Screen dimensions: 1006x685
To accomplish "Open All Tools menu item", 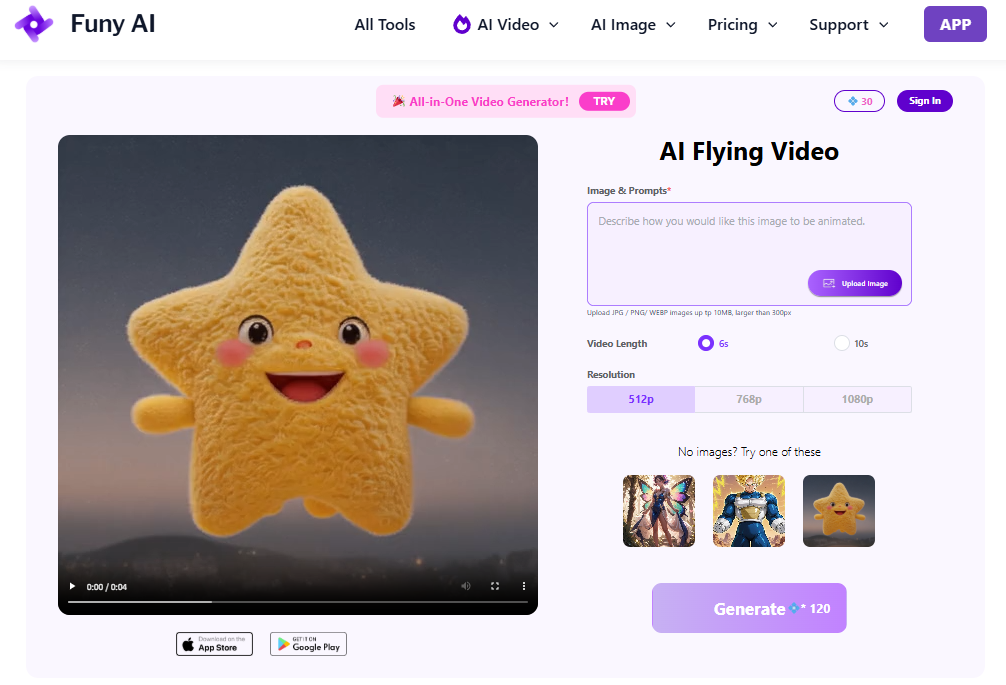I will 385,25.
